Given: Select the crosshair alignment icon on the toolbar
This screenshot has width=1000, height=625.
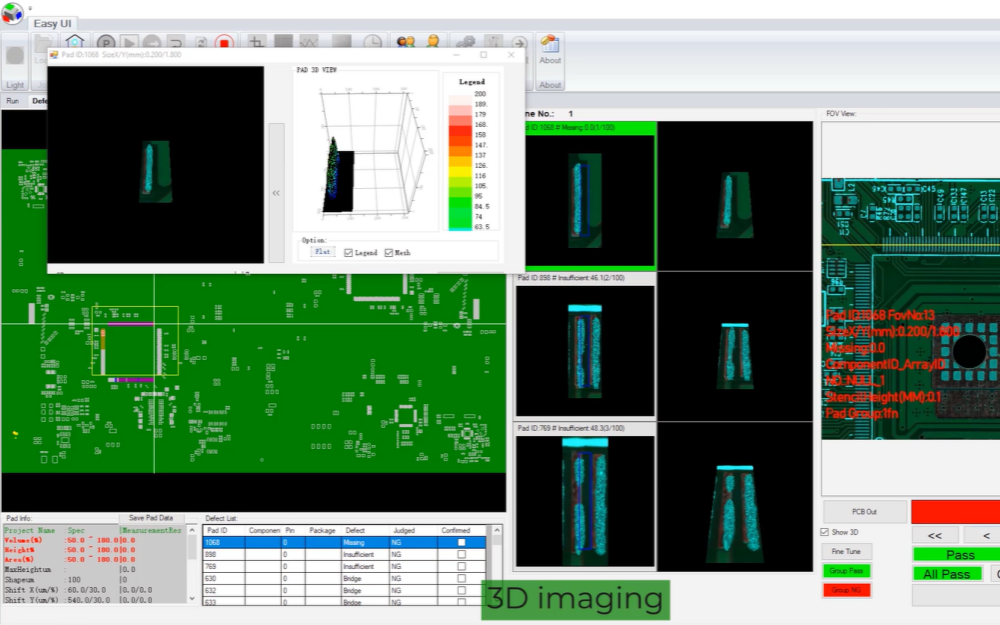Looking at the screenshot, I should 256,42.
